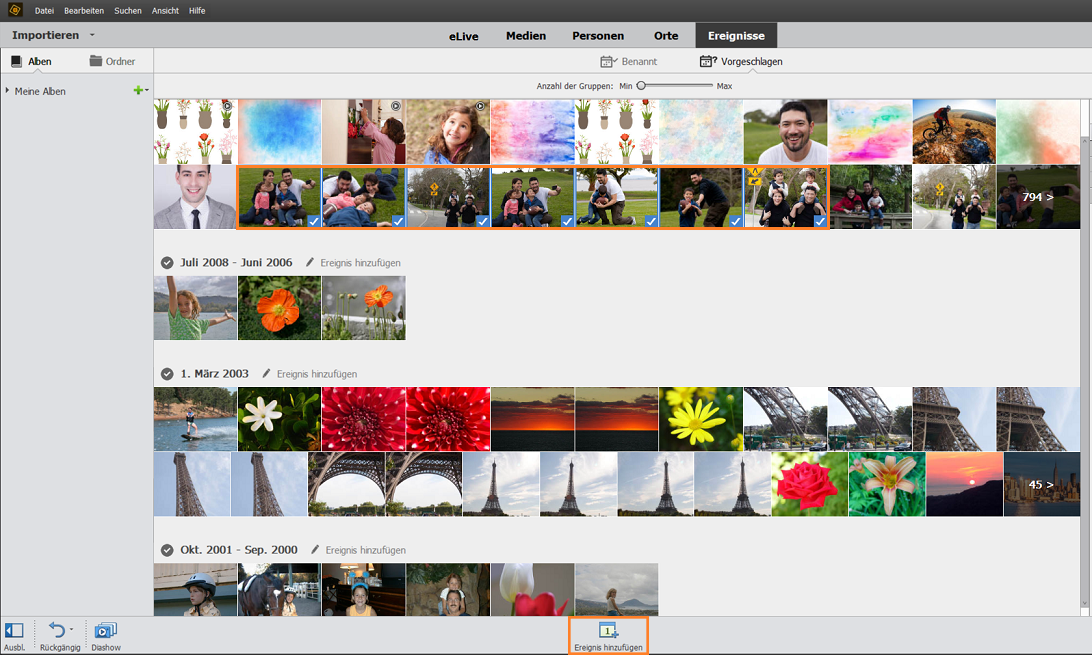This screenshot has width=1092, height=655.
Task: Click video badge on smiling girl thumbnail
Action: tap(480, 106)
